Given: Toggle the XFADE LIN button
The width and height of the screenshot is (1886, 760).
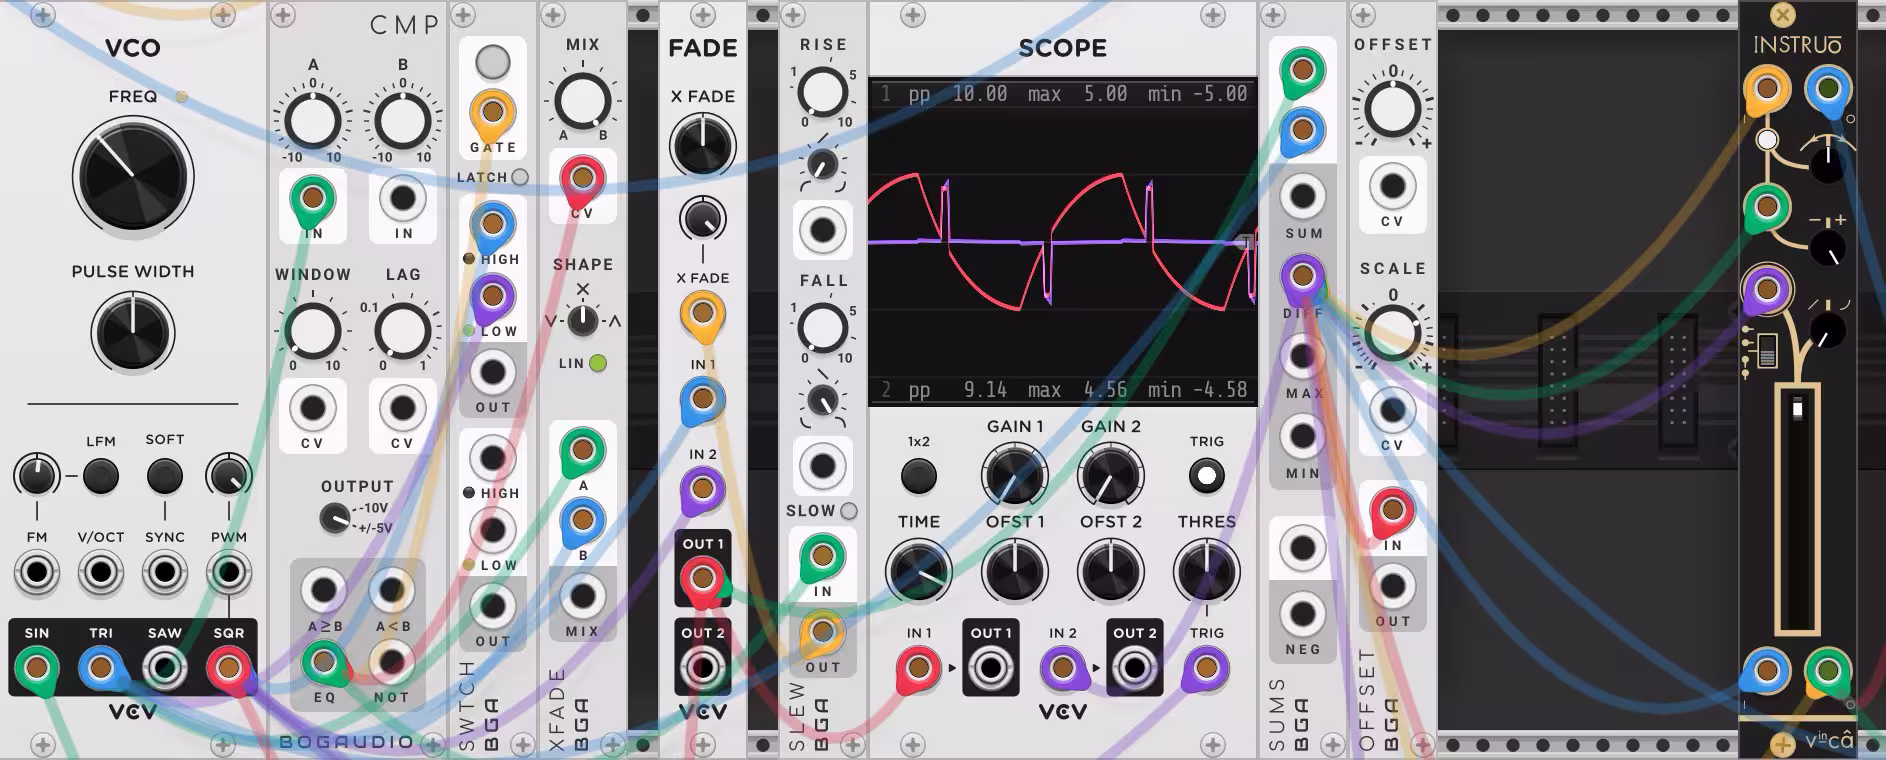Looking at the screenshot, I should coord(598,363).
